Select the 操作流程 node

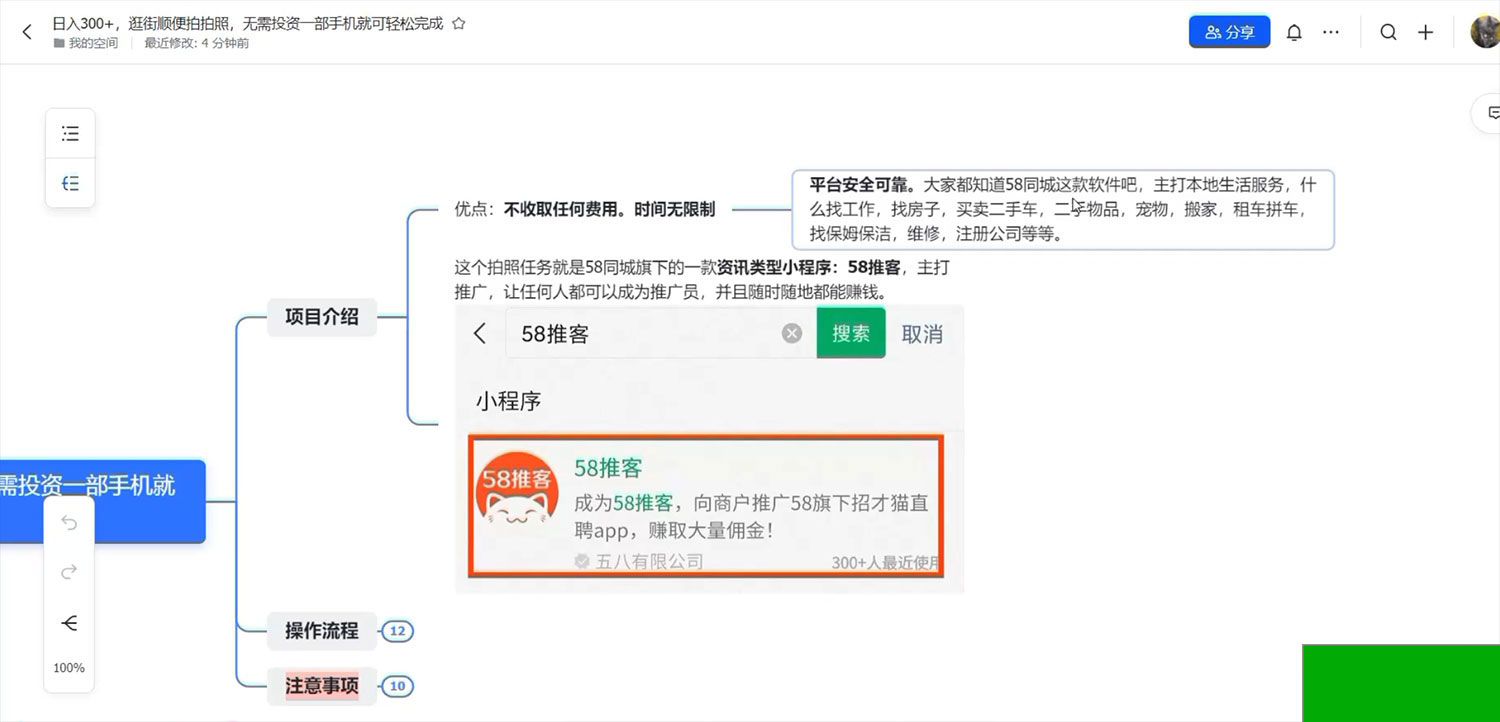[x=322, y=631]
